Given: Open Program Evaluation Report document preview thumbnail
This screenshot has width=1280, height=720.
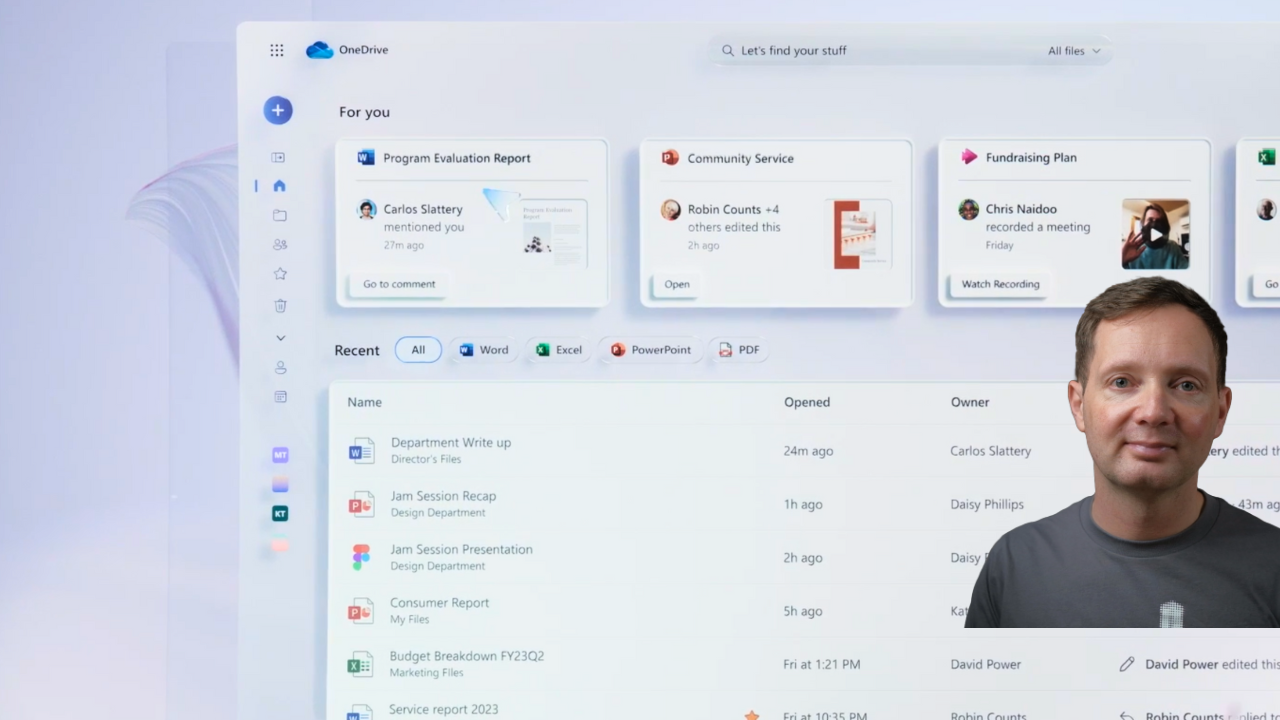Looking at the screenshot, I should (553, 233).
